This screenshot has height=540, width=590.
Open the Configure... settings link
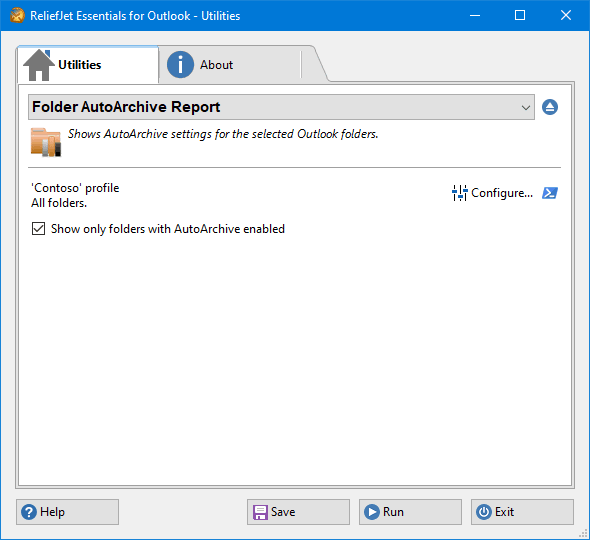[x=502, y=193]
